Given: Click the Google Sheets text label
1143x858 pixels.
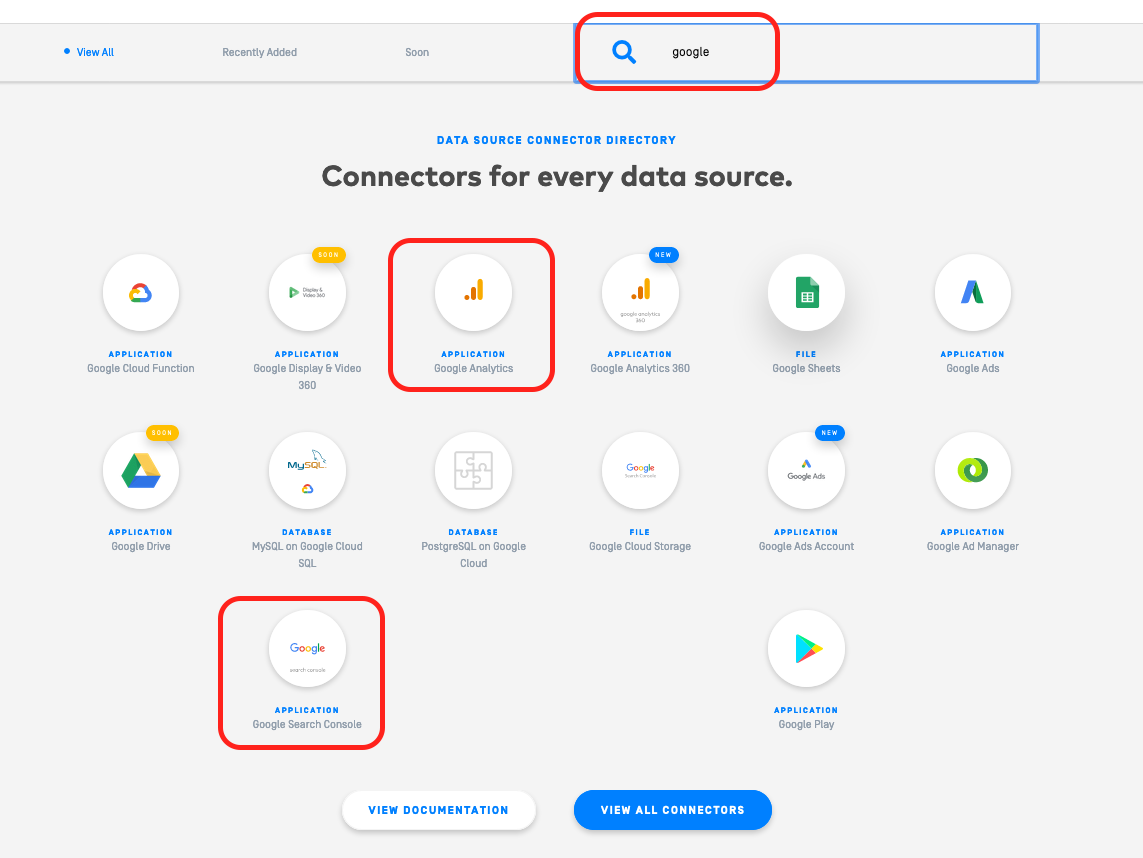Looking at the screenshot, I should click(806, 368).
